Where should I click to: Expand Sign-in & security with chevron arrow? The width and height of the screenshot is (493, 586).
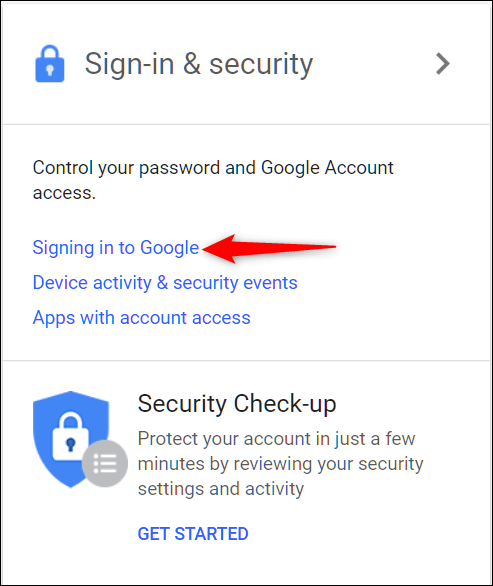click(x=443, y=64)
